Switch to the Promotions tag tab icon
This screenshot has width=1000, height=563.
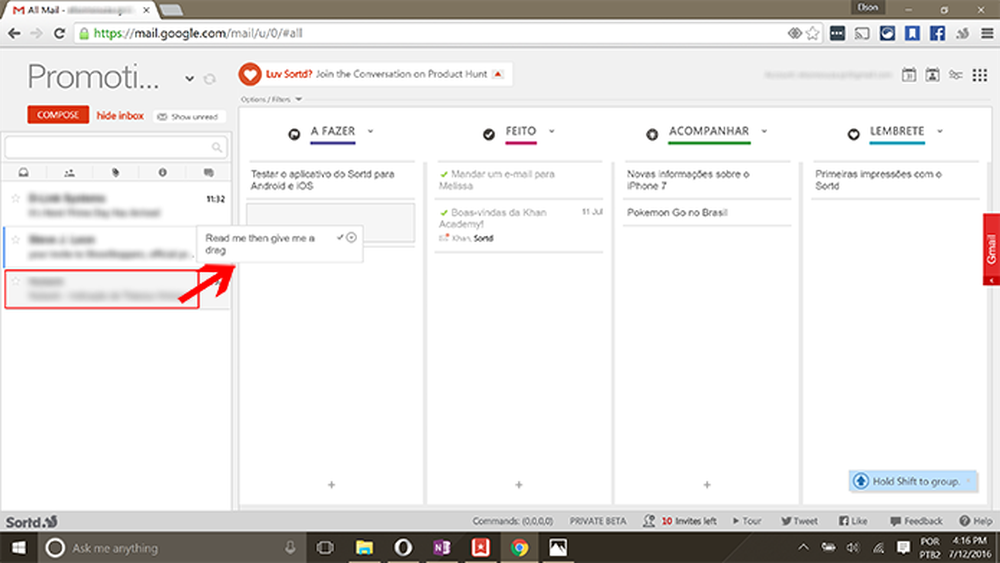(115, 172)
